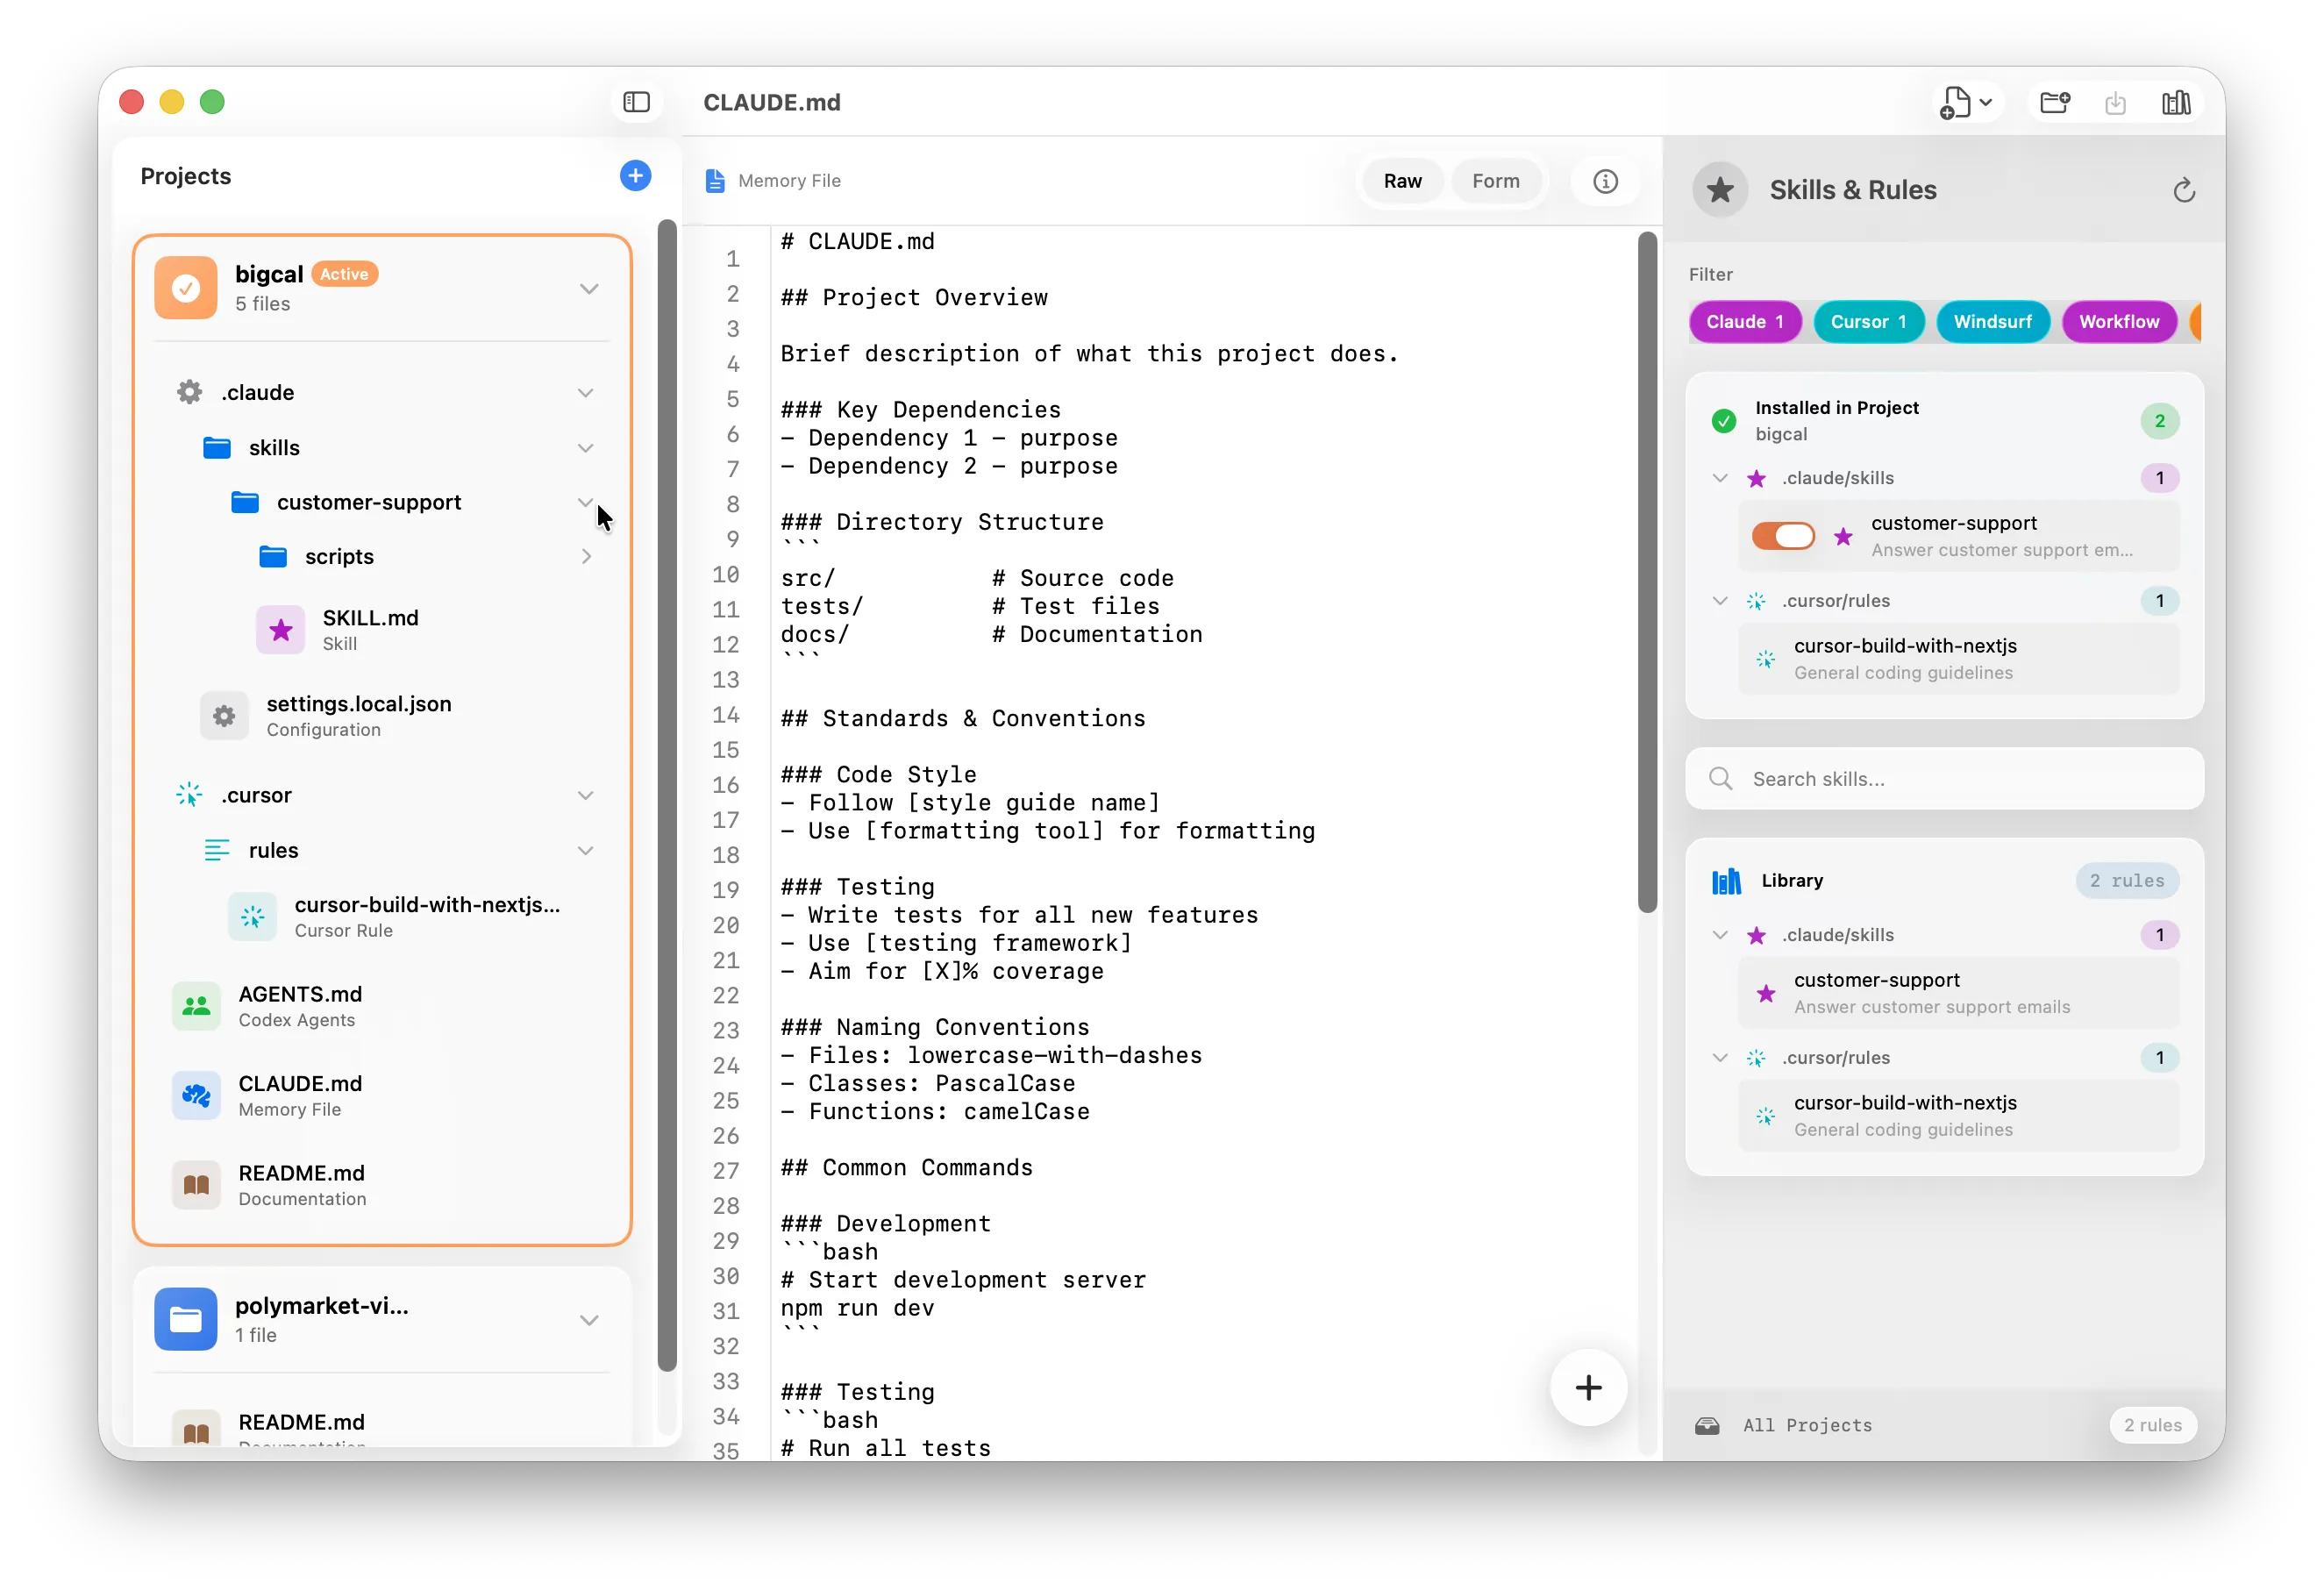
Task: Open the info button beside Raw and Form
Action: [x=1605, y=181]
